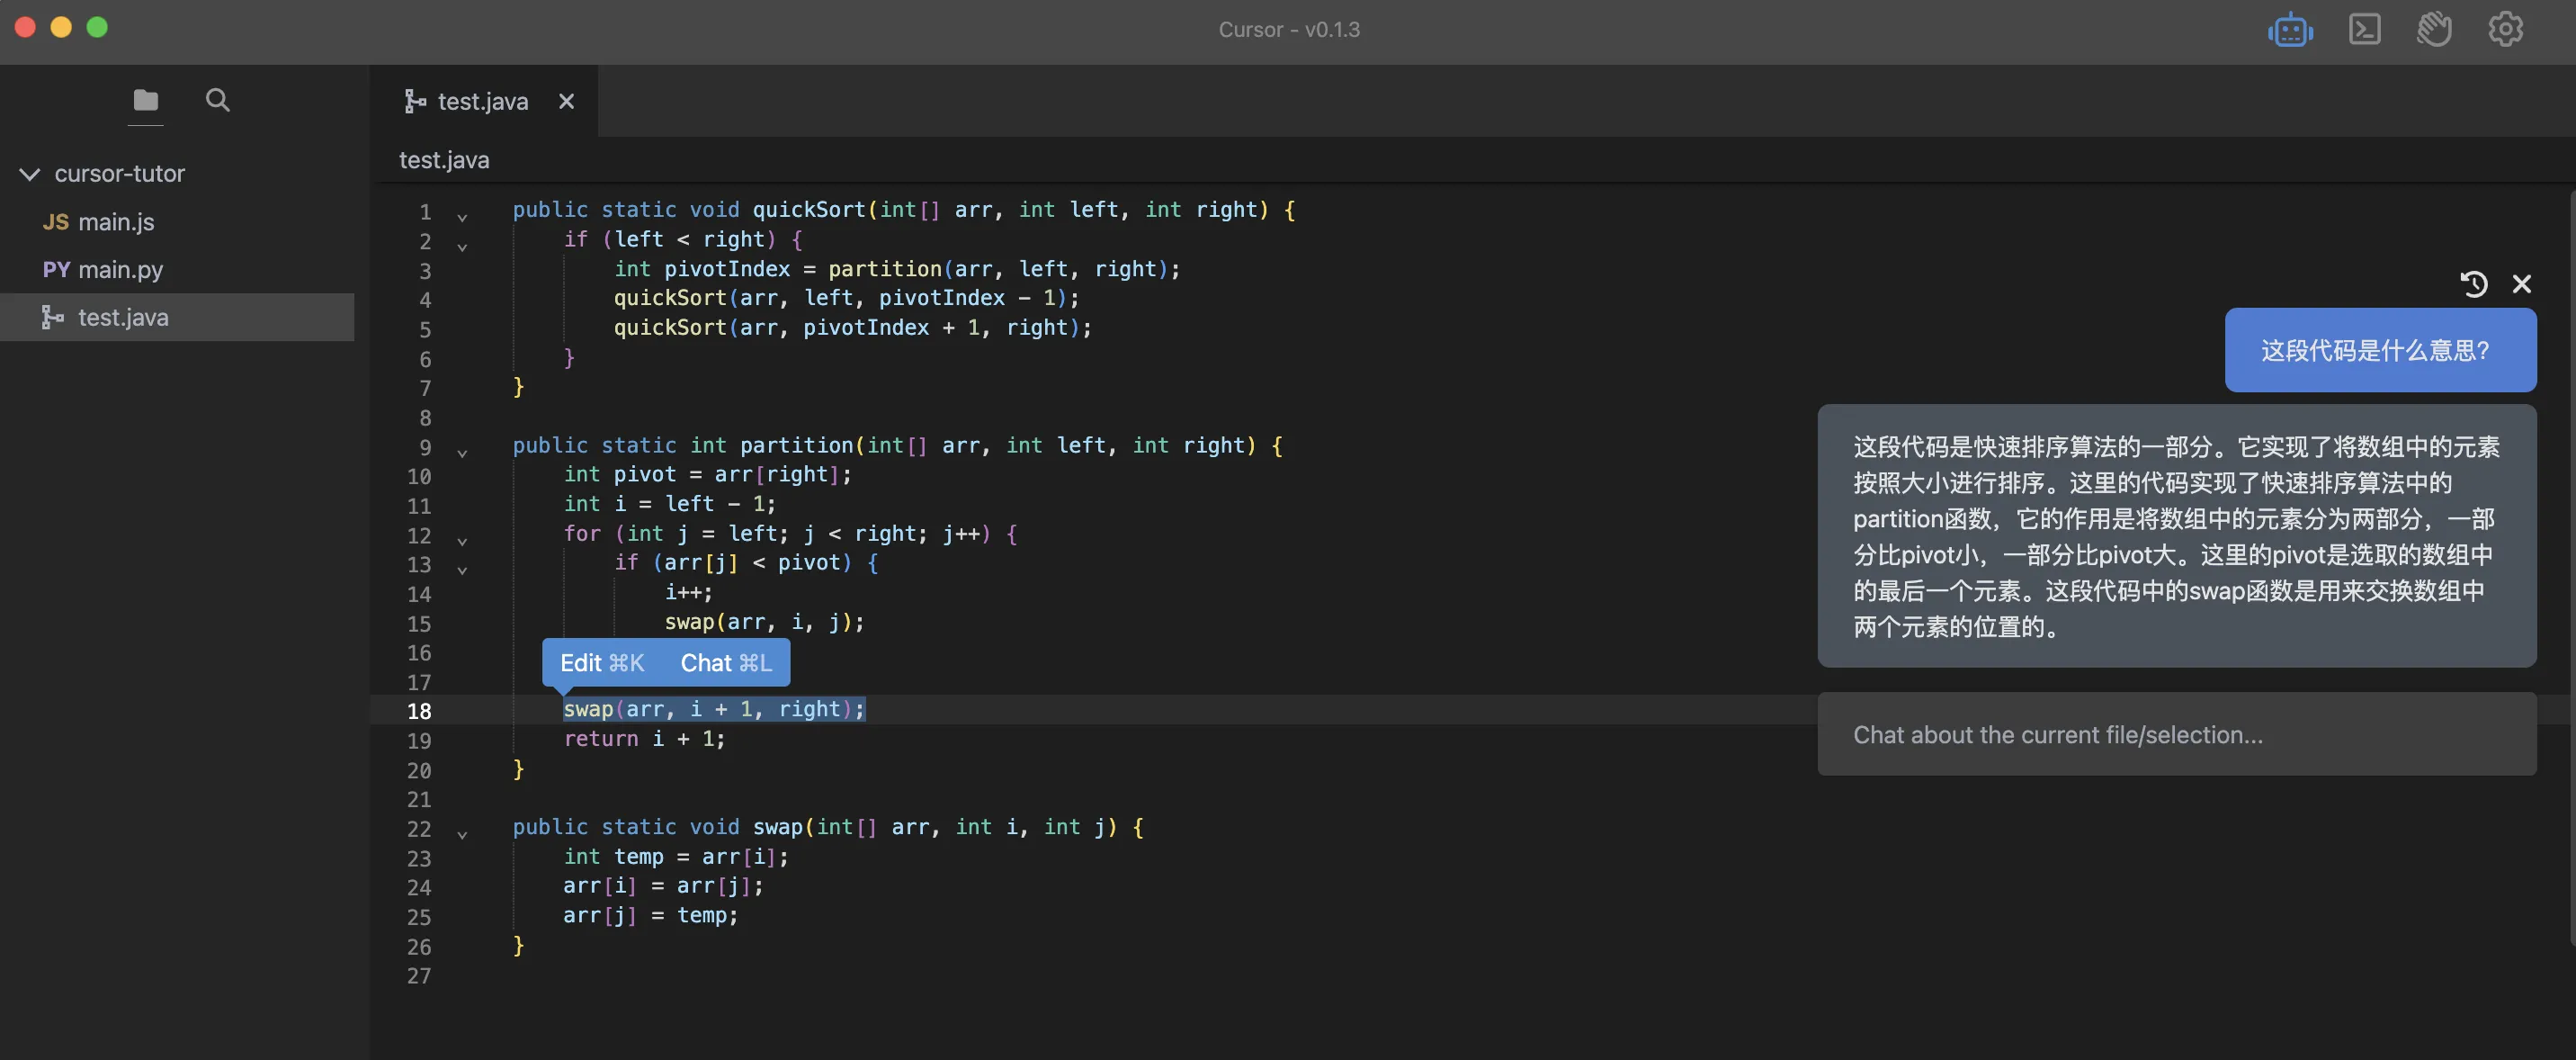Focus the chat about current file input
This screenshot has height=1060, width=2576.
pyautogui.click(x=2176, y=735)
